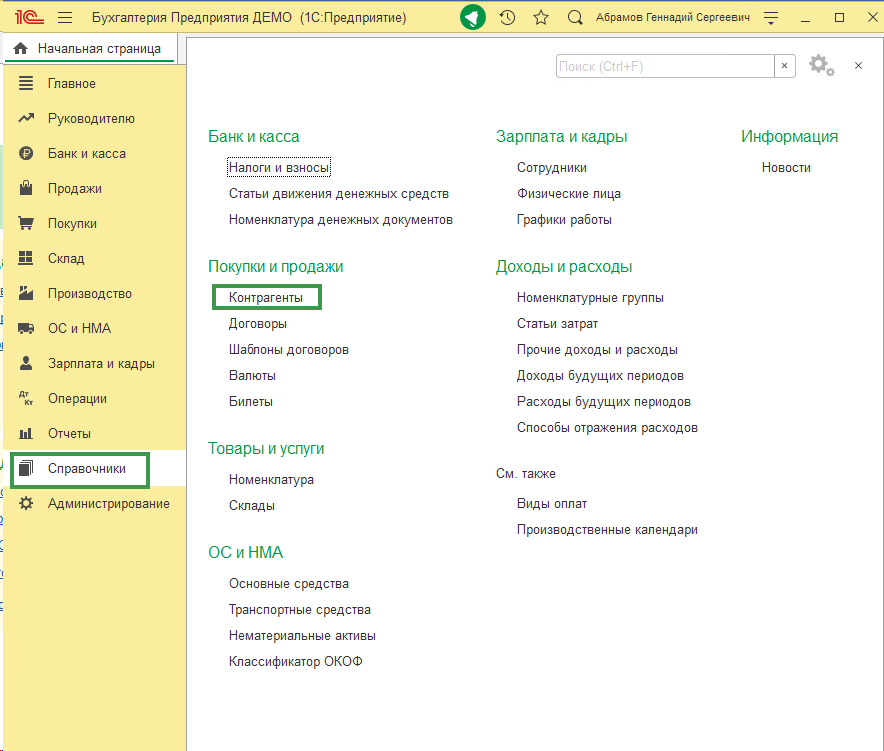Click the Склад grid icon

(26, 258)
